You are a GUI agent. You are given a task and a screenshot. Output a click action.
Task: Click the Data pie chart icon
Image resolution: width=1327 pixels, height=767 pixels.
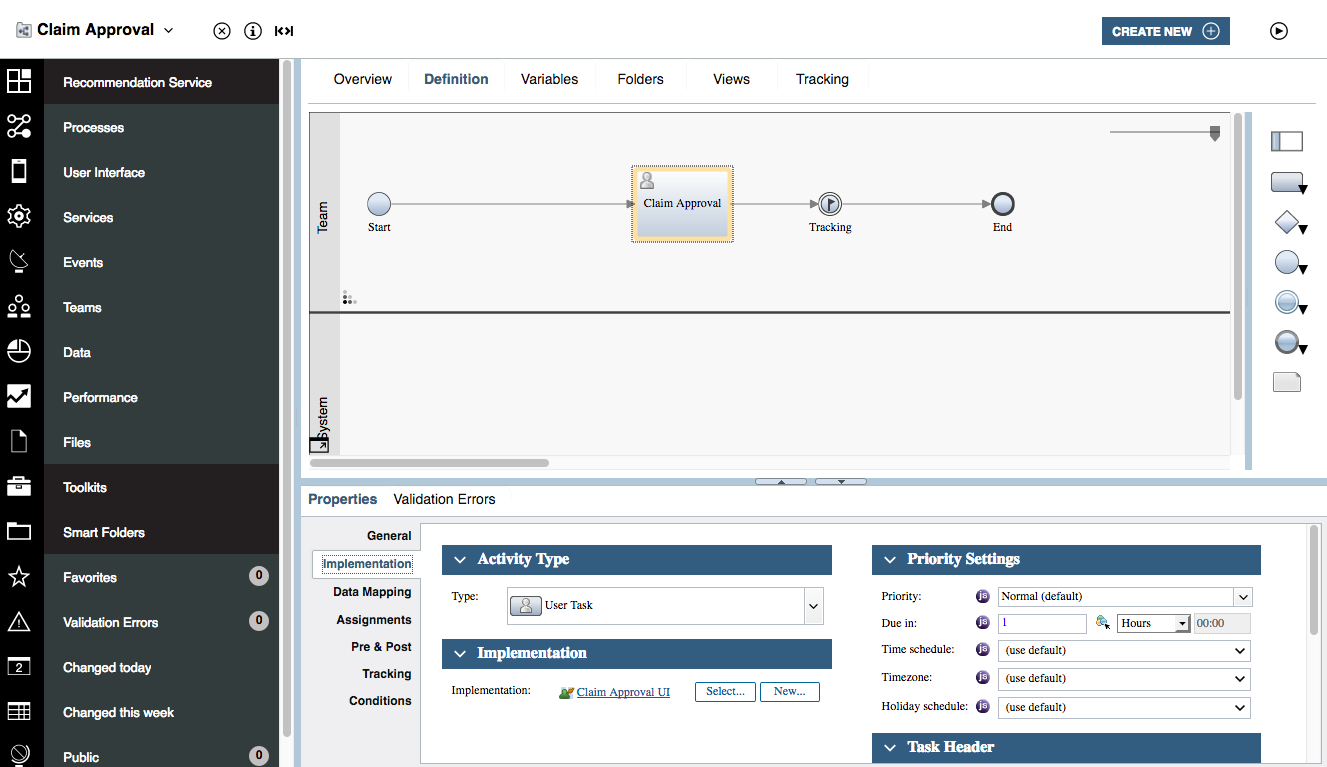(19, 351)
